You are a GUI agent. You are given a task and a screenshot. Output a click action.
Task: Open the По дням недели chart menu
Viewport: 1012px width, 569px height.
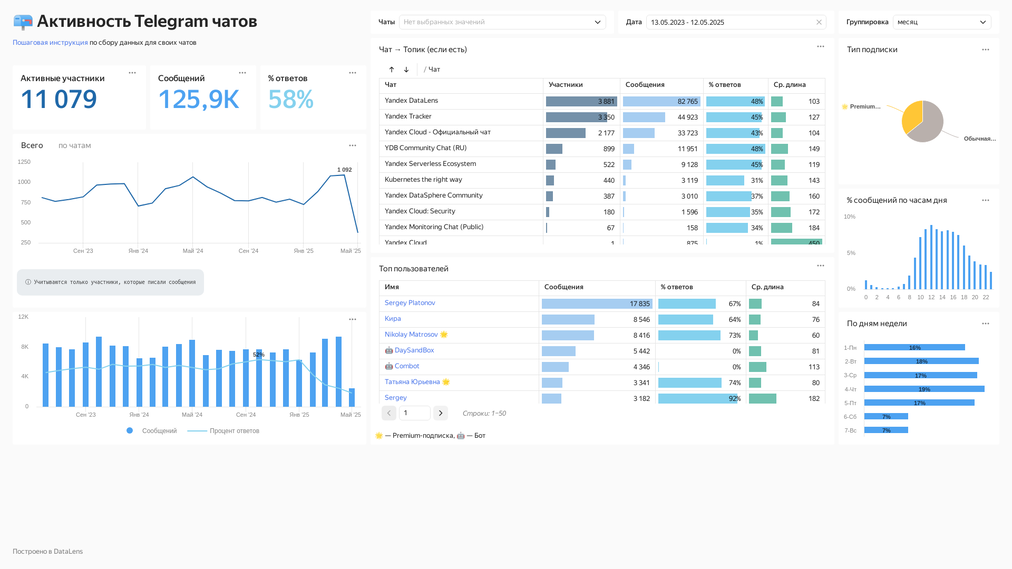pyautogui.click(x=985, y=324)
